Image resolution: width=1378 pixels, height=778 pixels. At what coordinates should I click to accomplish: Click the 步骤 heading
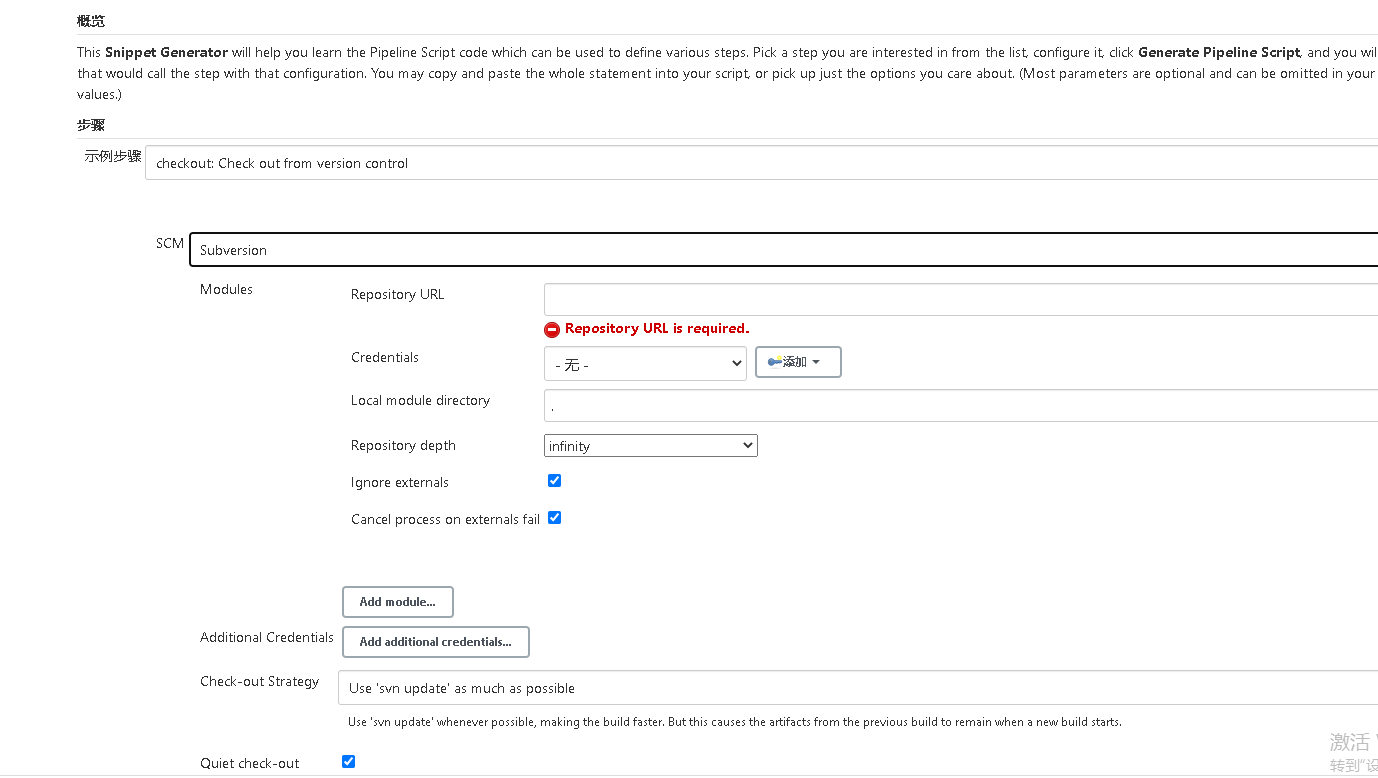pos(91,125)
